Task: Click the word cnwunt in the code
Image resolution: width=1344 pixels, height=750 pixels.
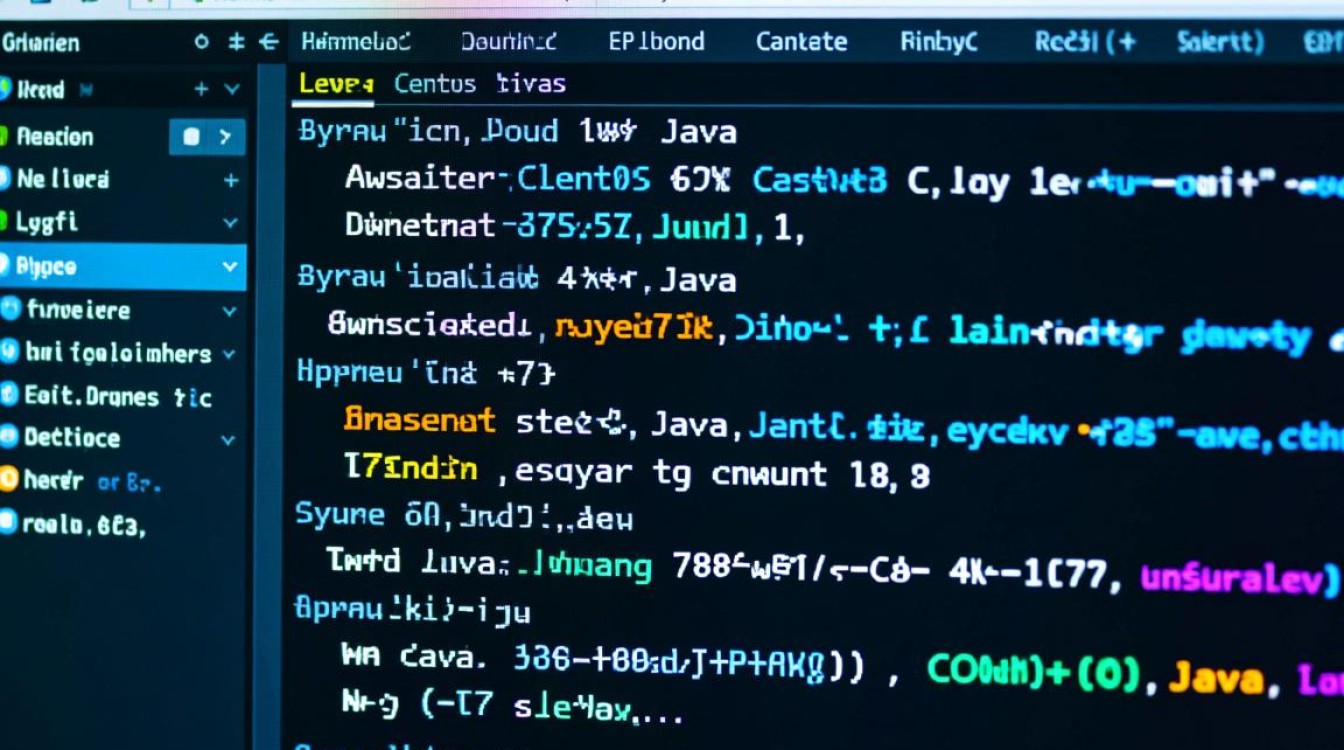Action: click(x=769, y=473)
